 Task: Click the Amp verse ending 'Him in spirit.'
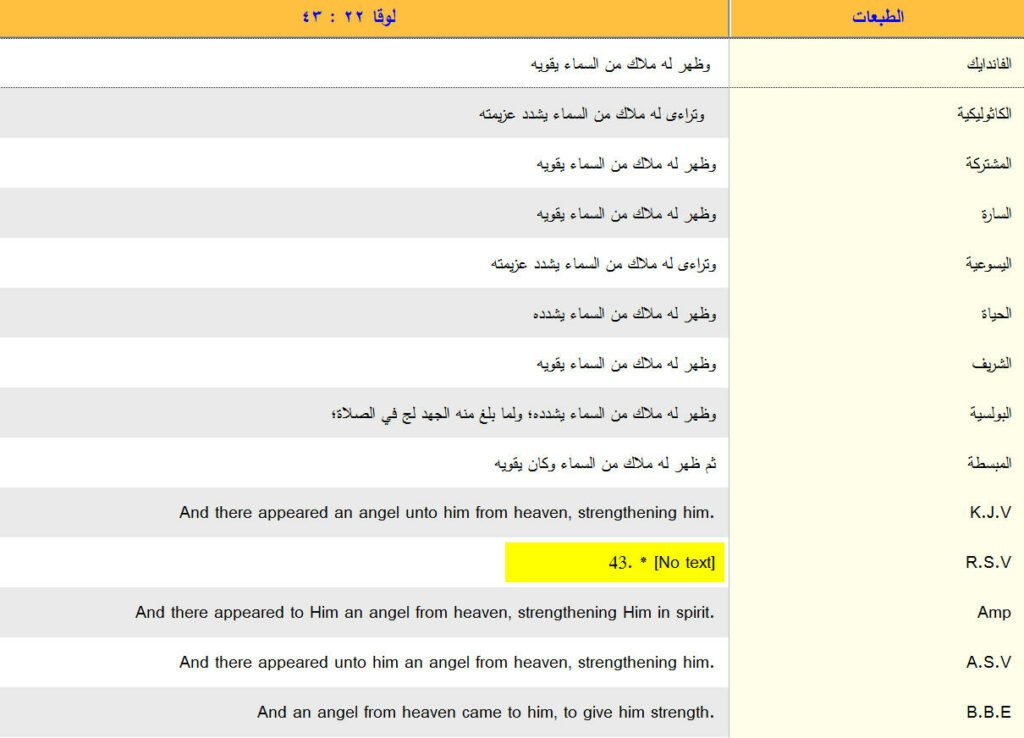tap(425, 613)
